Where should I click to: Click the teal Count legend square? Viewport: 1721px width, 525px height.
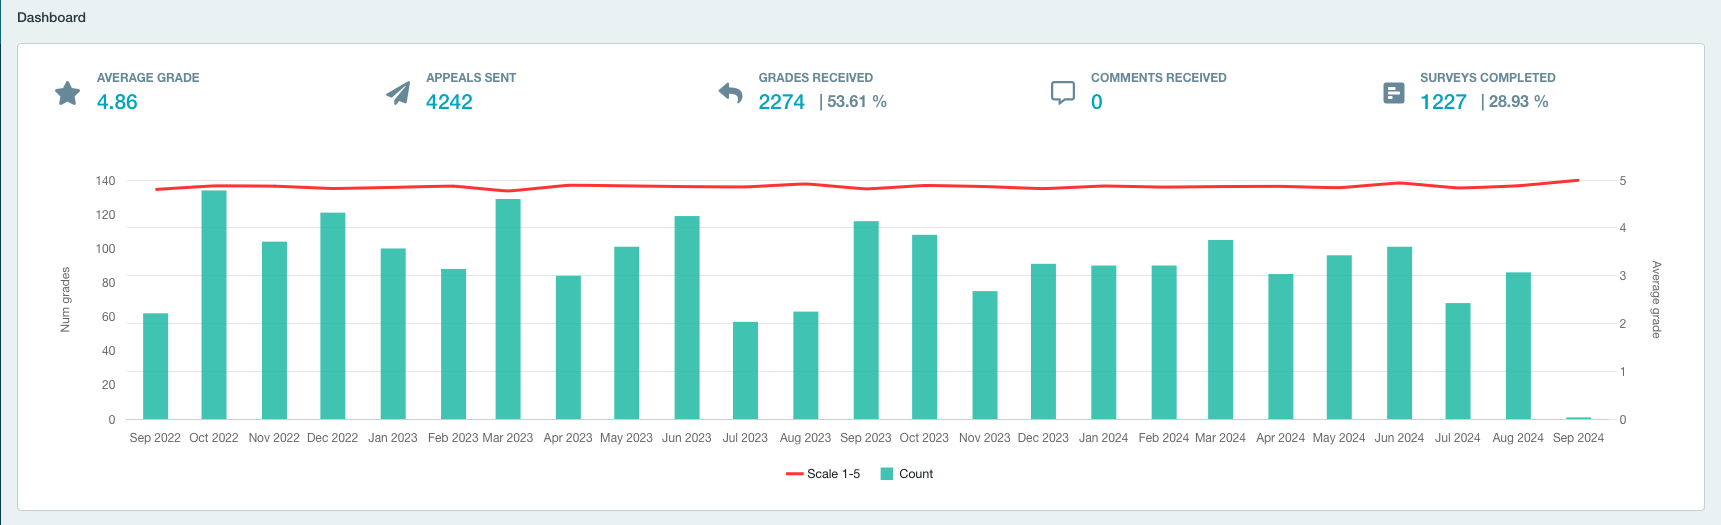886,474
